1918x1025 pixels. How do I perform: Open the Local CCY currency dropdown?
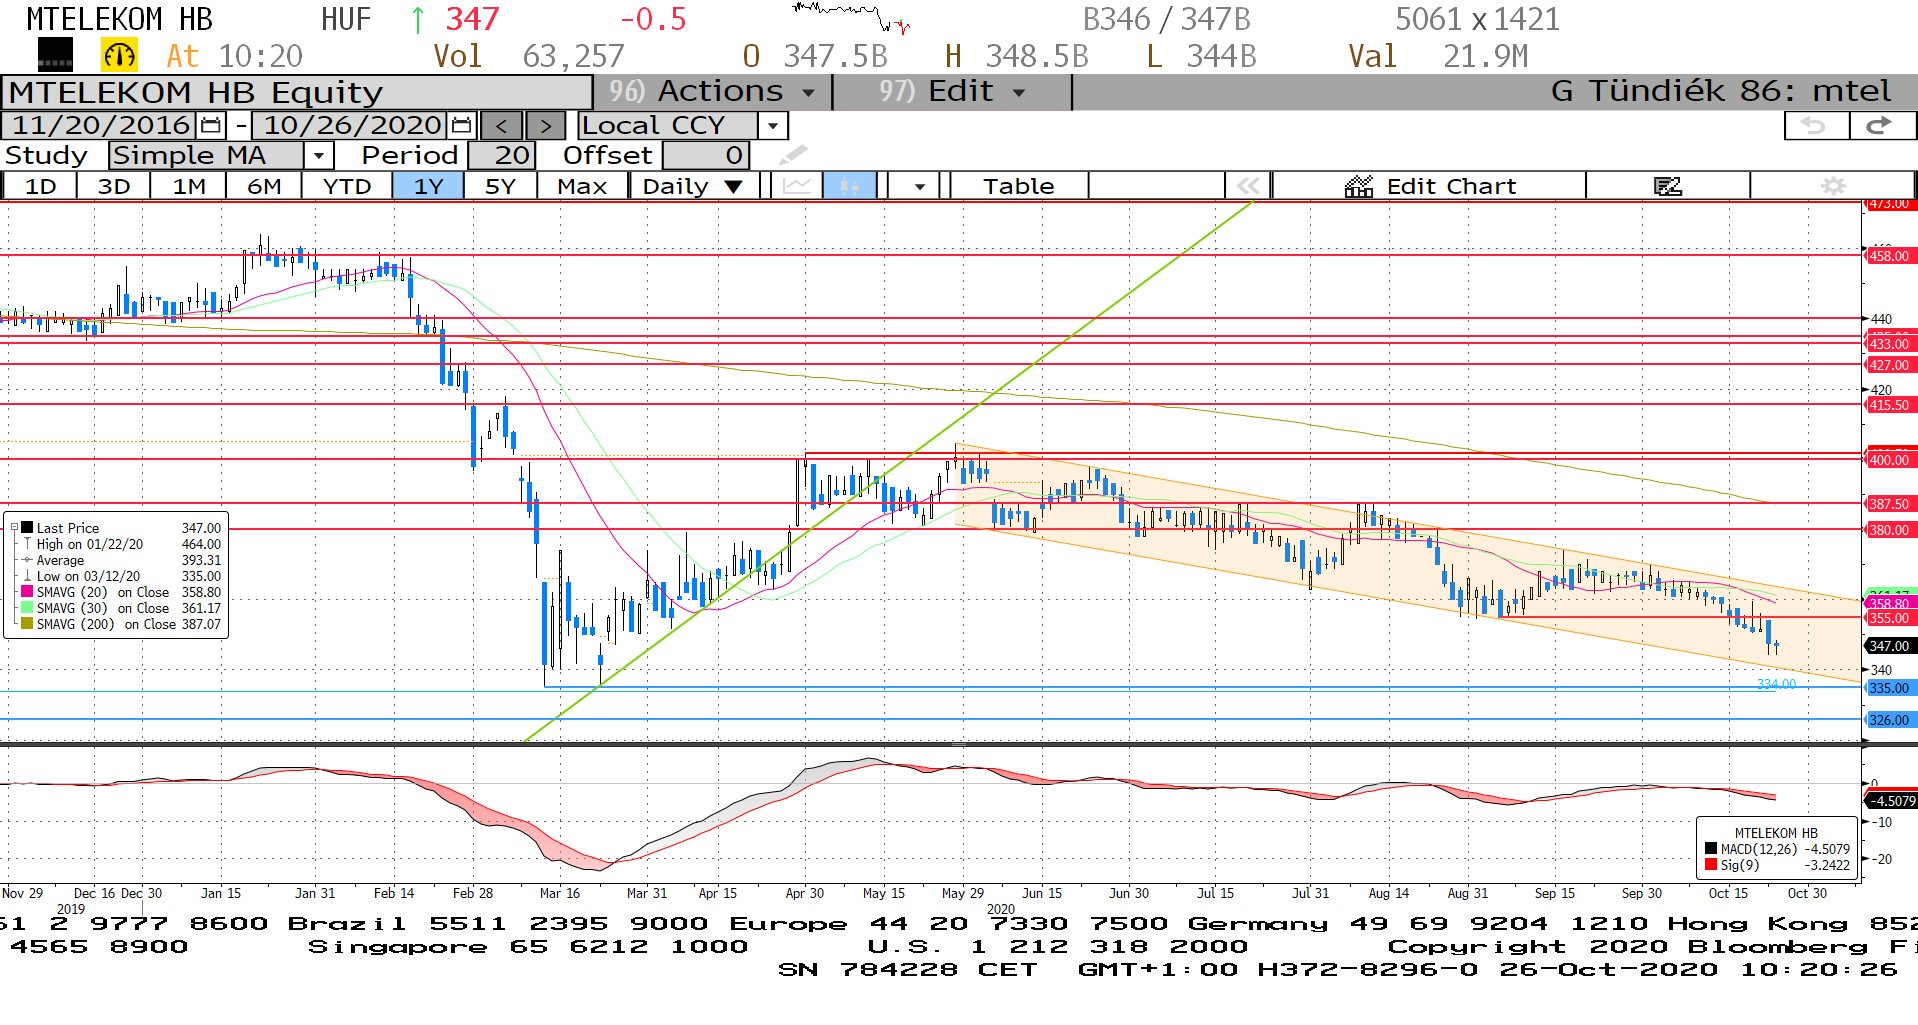[x=772, y=126]
